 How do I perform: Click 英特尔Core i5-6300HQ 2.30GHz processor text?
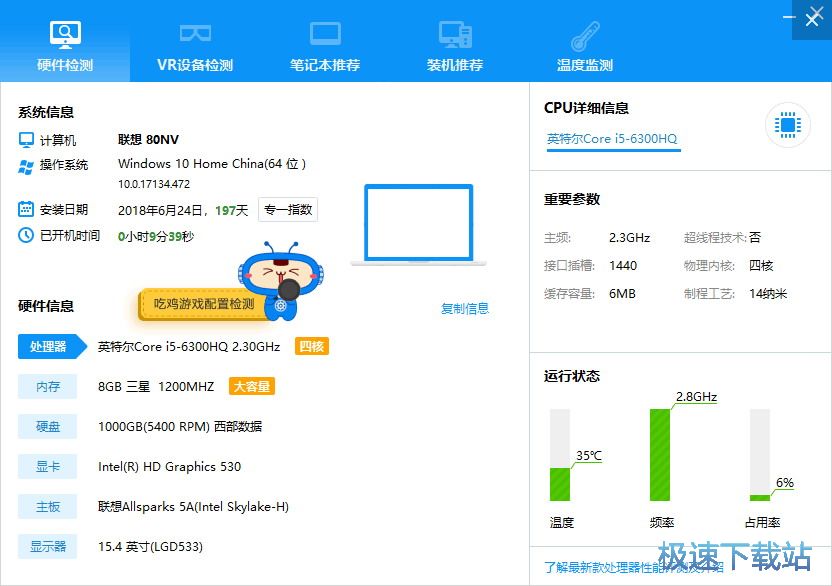(189, 347)
